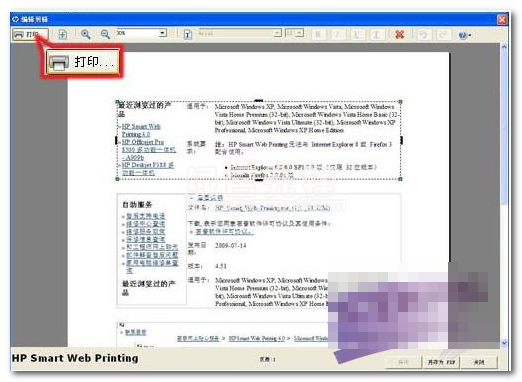Toggle underline formatting
The width and height of the screenshot is (522, 382).
pos(357,34)
